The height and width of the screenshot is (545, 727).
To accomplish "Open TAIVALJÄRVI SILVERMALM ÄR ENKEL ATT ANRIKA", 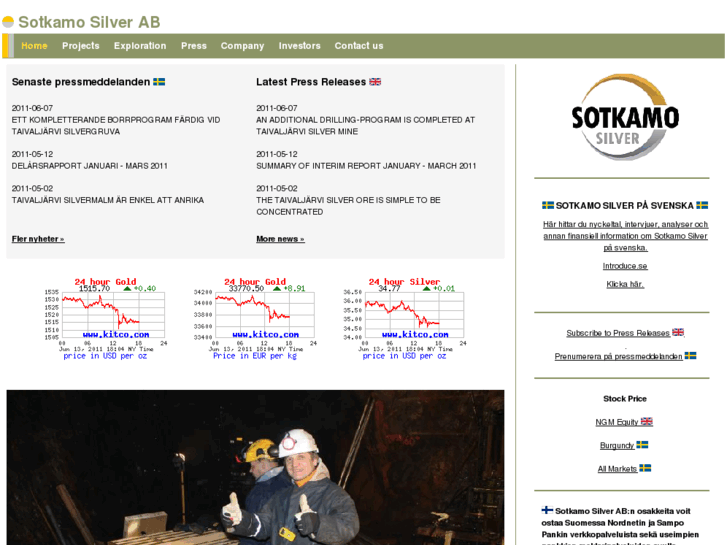I will coord(108,200).
